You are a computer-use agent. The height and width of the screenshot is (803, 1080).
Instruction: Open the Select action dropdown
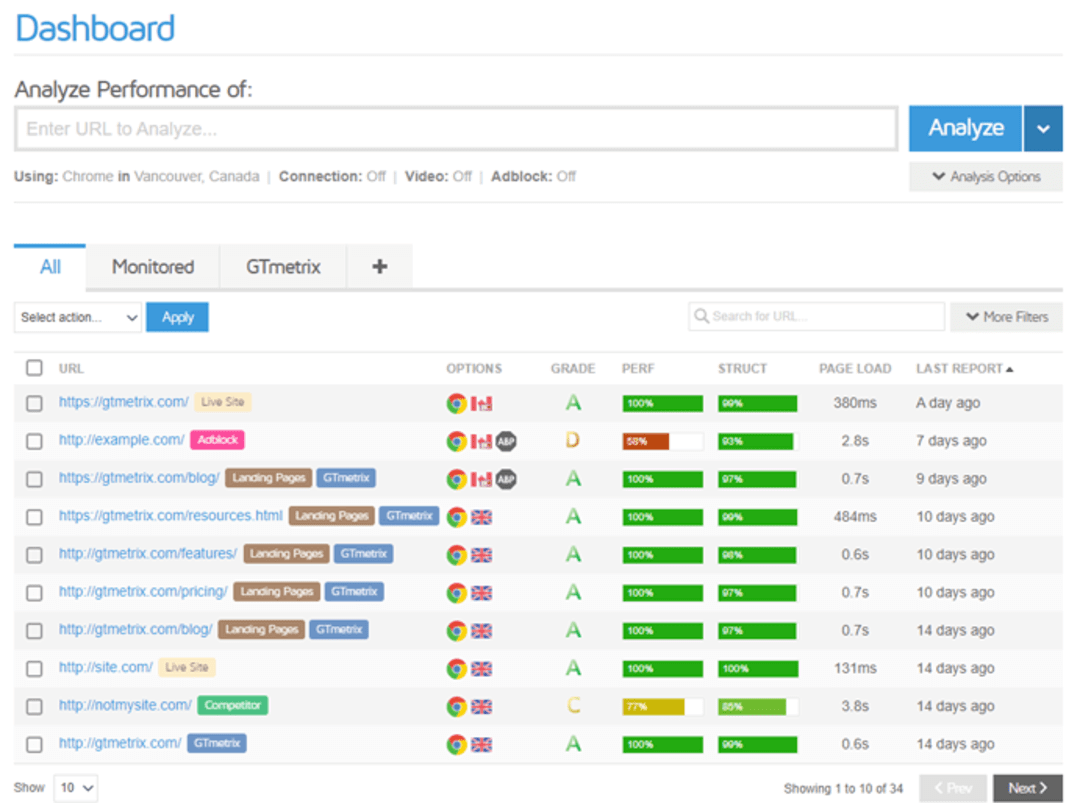tap(77, 317)
